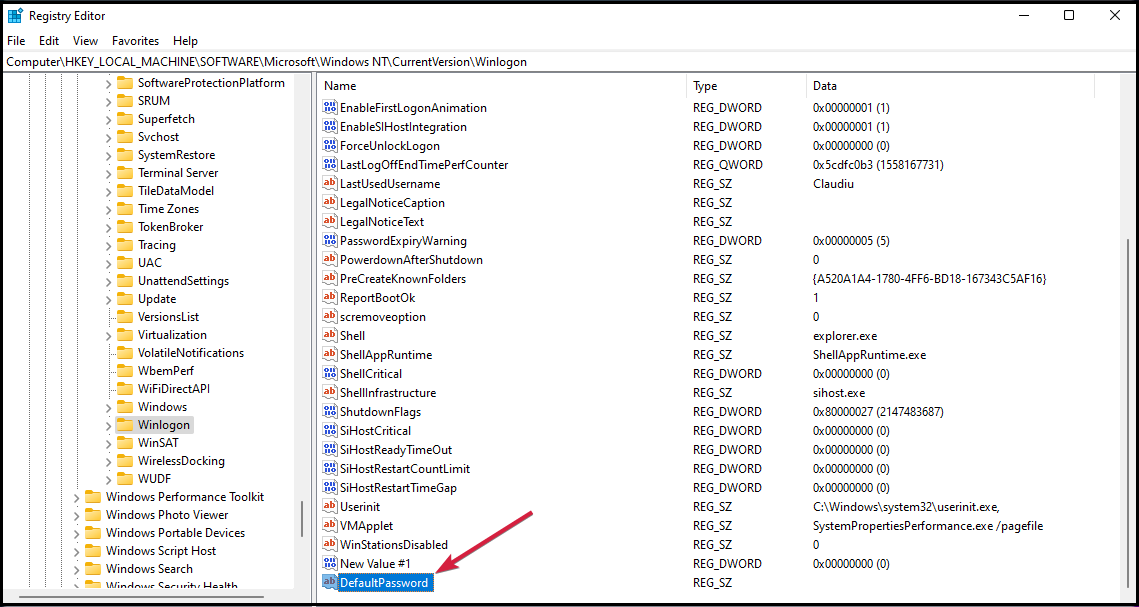Select the WinSAT key in tree
The image size is (1139, 607).
click(158, 443)
